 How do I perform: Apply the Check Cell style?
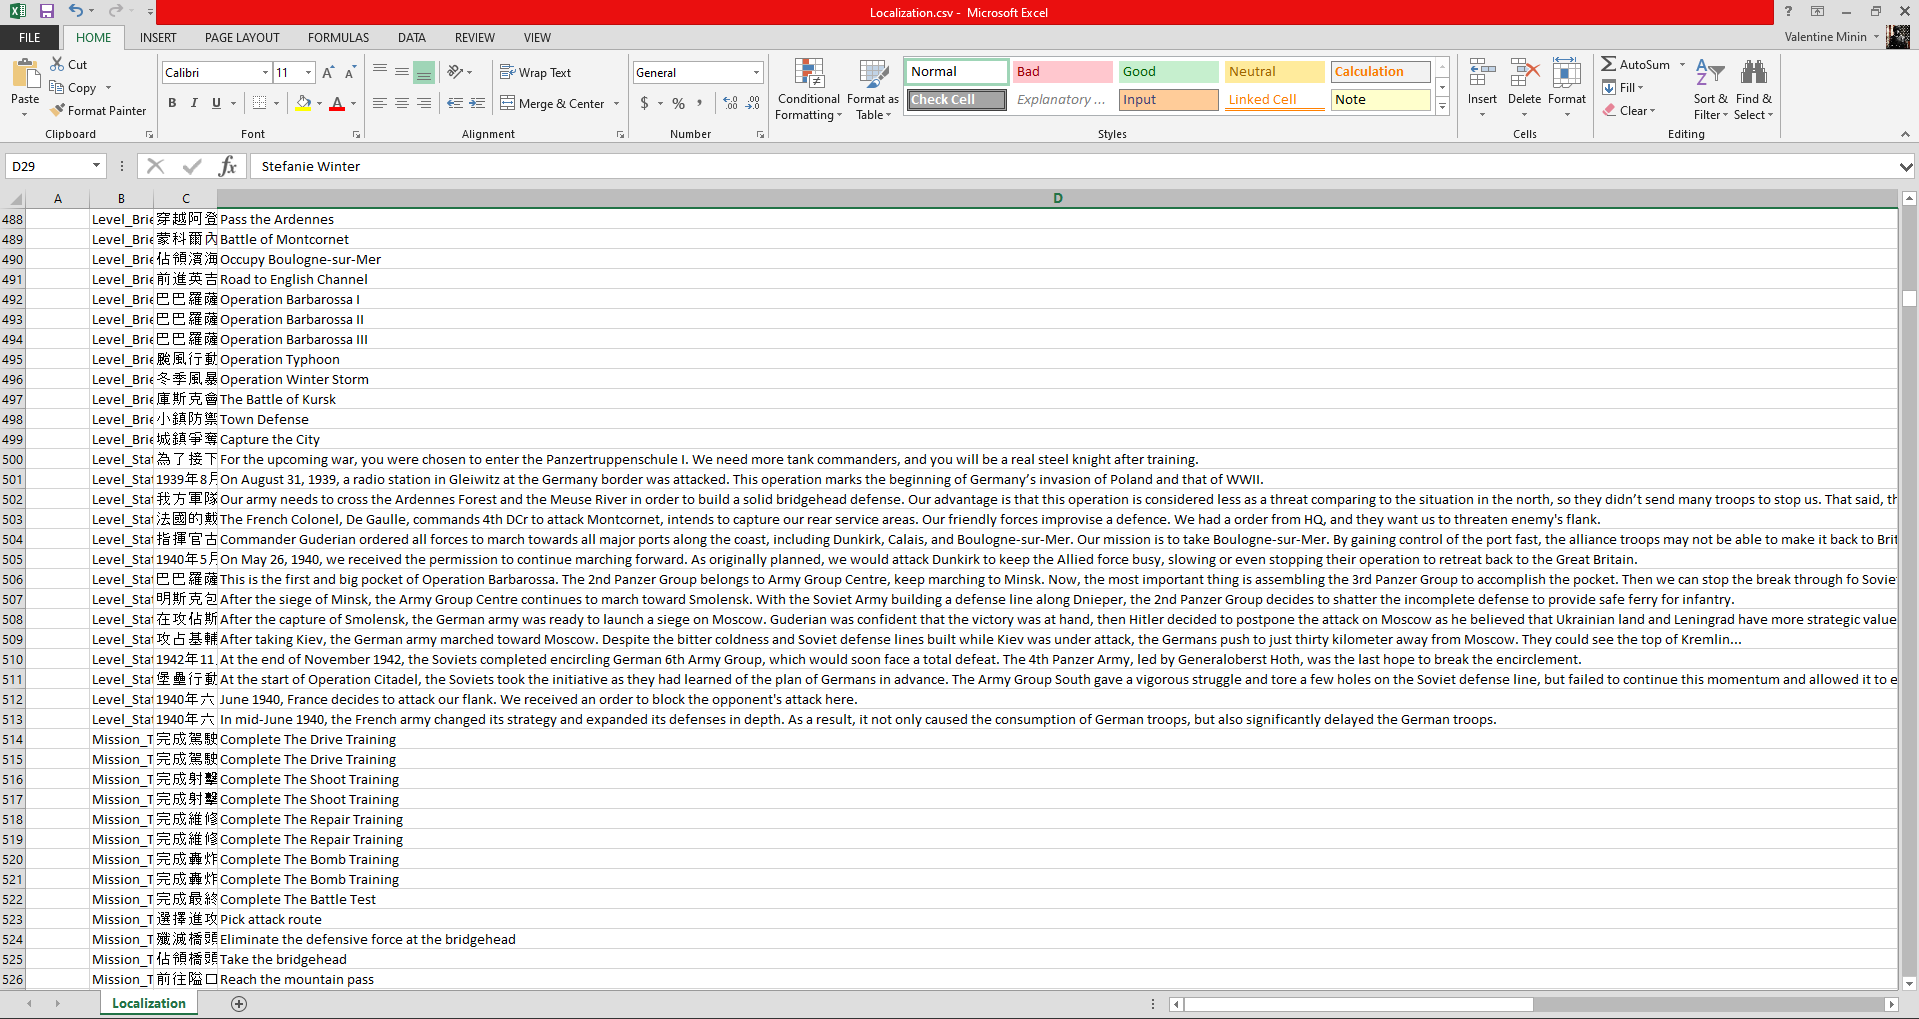(x=957, y=99)
